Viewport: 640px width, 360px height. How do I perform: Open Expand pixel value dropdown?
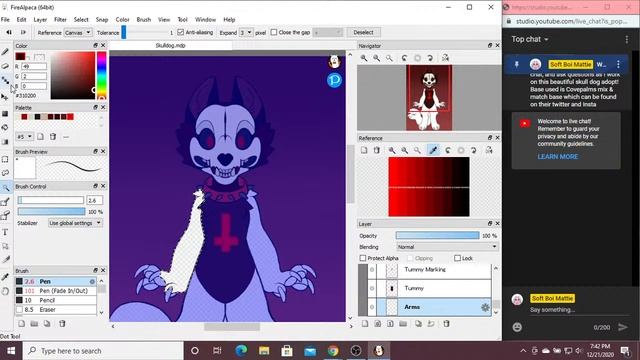click(x=246, y=32)
